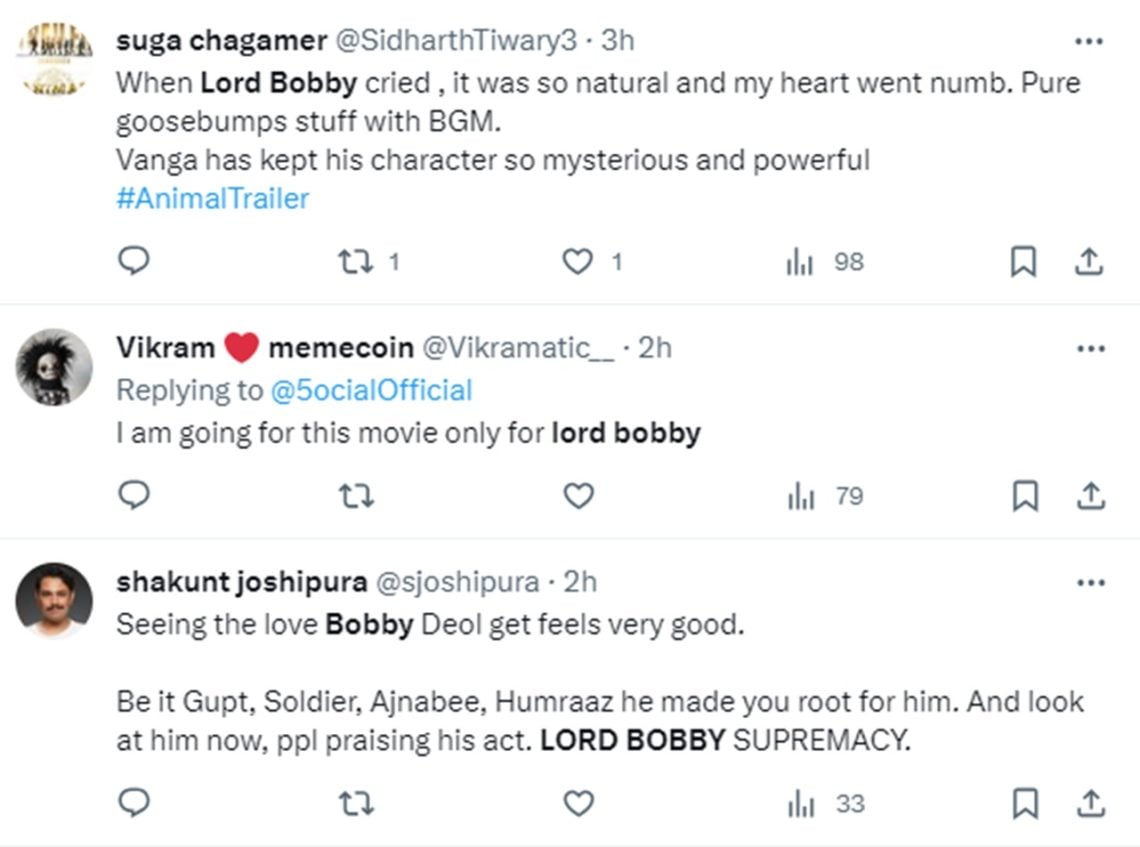Image resolution: width=1140 pixels, height=847 pixels.
Task: Reply to shakunt joshipura's tweet
Action: pyautogui.click(x=133, y=803)
